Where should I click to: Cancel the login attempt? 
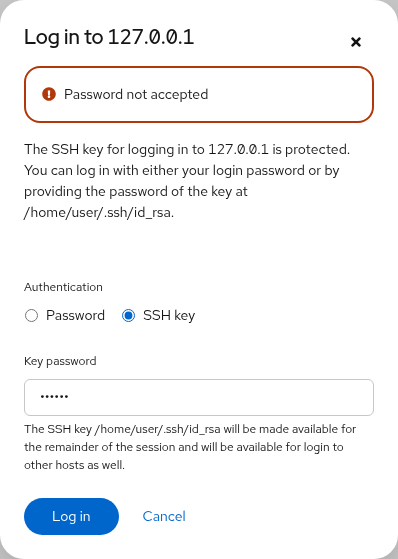point(164,516)
